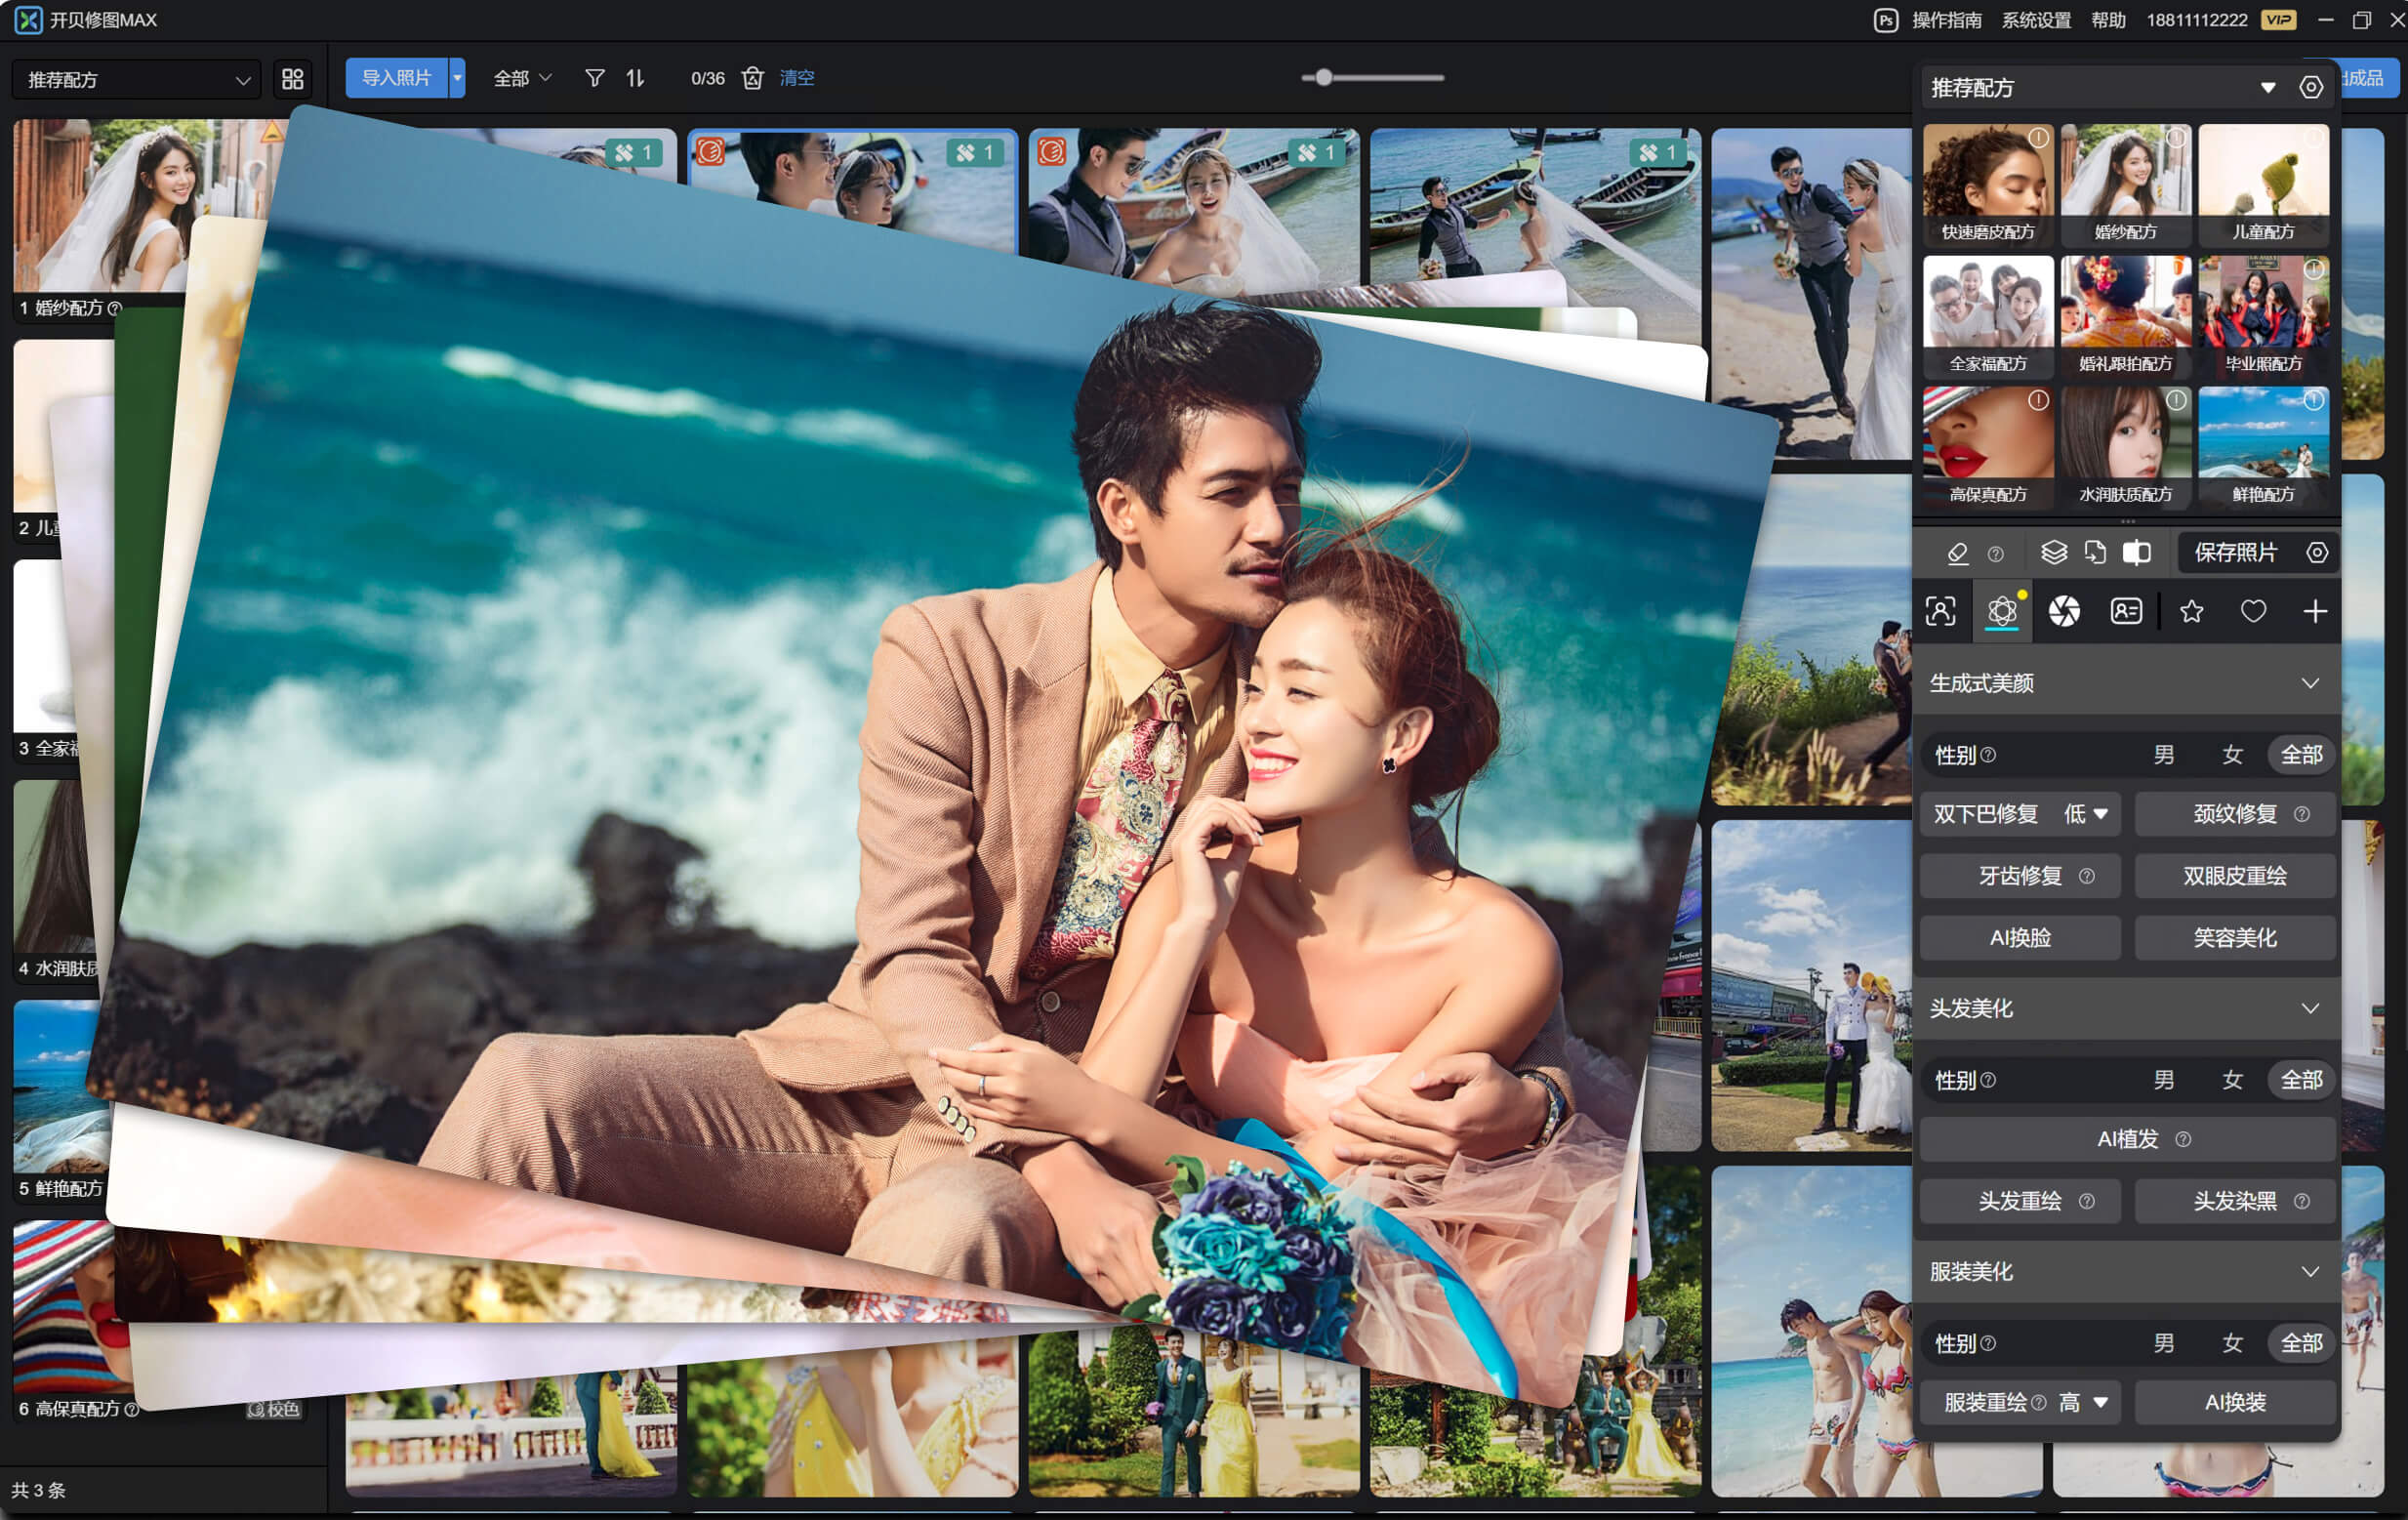The width and height of the screenshot is (2408, 1520).
Task: Click the heart favorites icon
Action: 2252,611
